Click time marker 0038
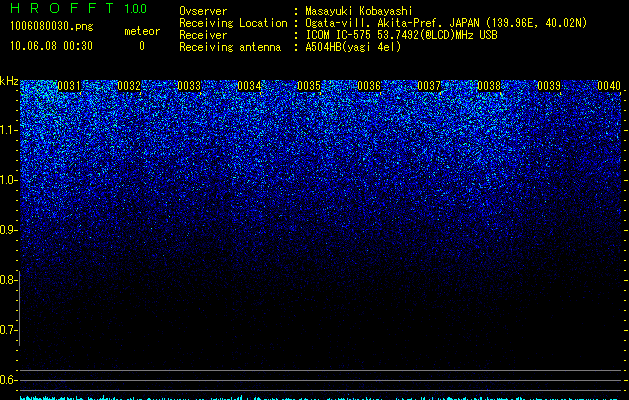The width and height of the screenshot is (629, 400). [489, 86]
